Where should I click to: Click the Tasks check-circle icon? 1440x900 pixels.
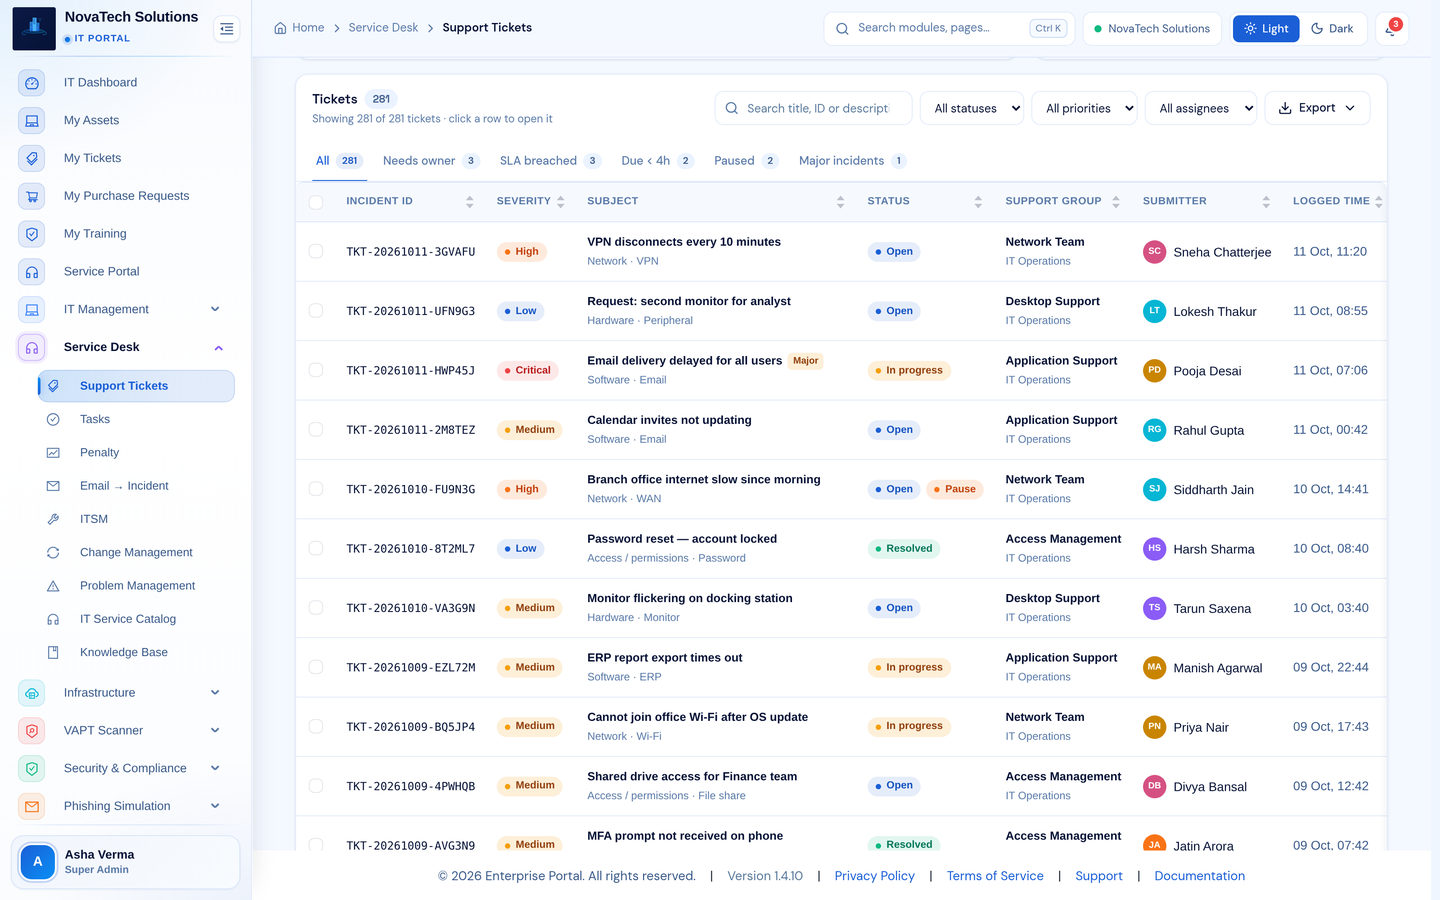[x=53, y=420]
